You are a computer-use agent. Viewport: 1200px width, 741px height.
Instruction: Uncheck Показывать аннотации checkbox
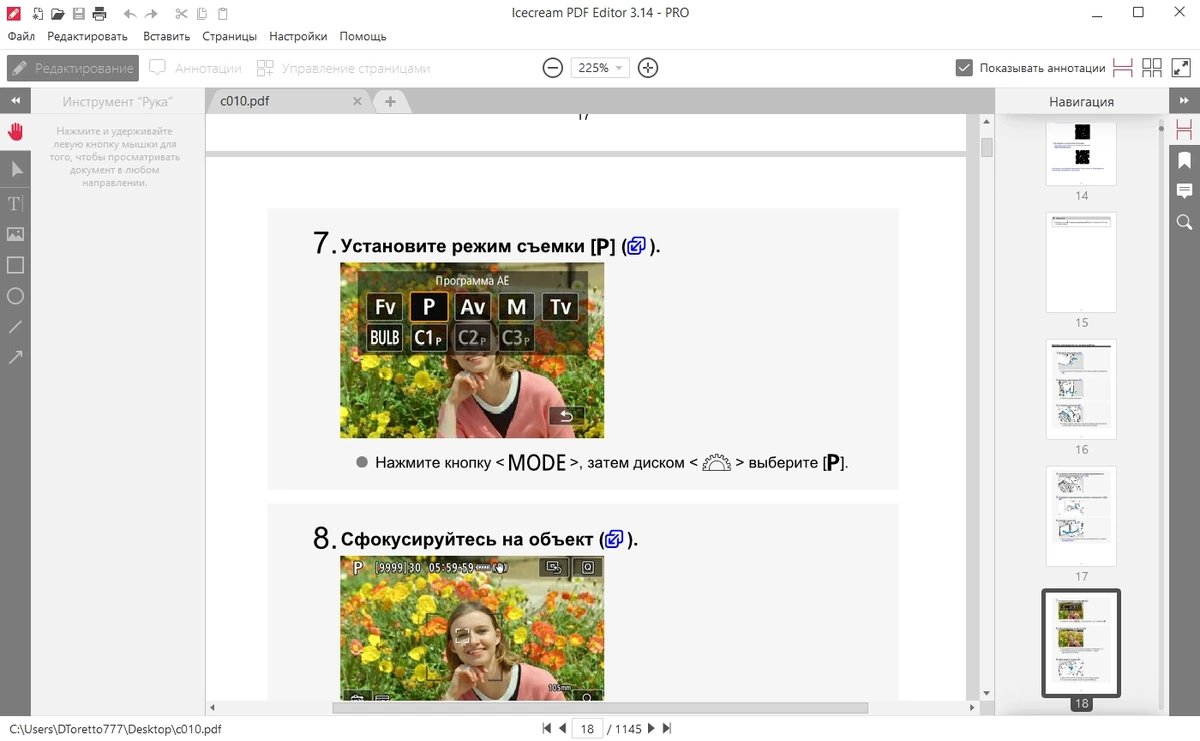[964, 68]
